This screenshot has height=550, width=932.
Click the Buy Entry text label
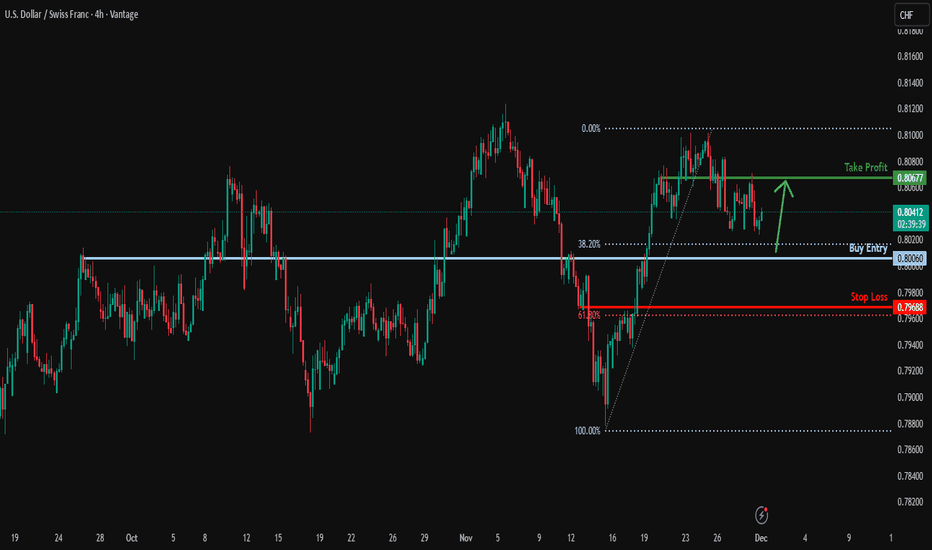tap(868, 247)
